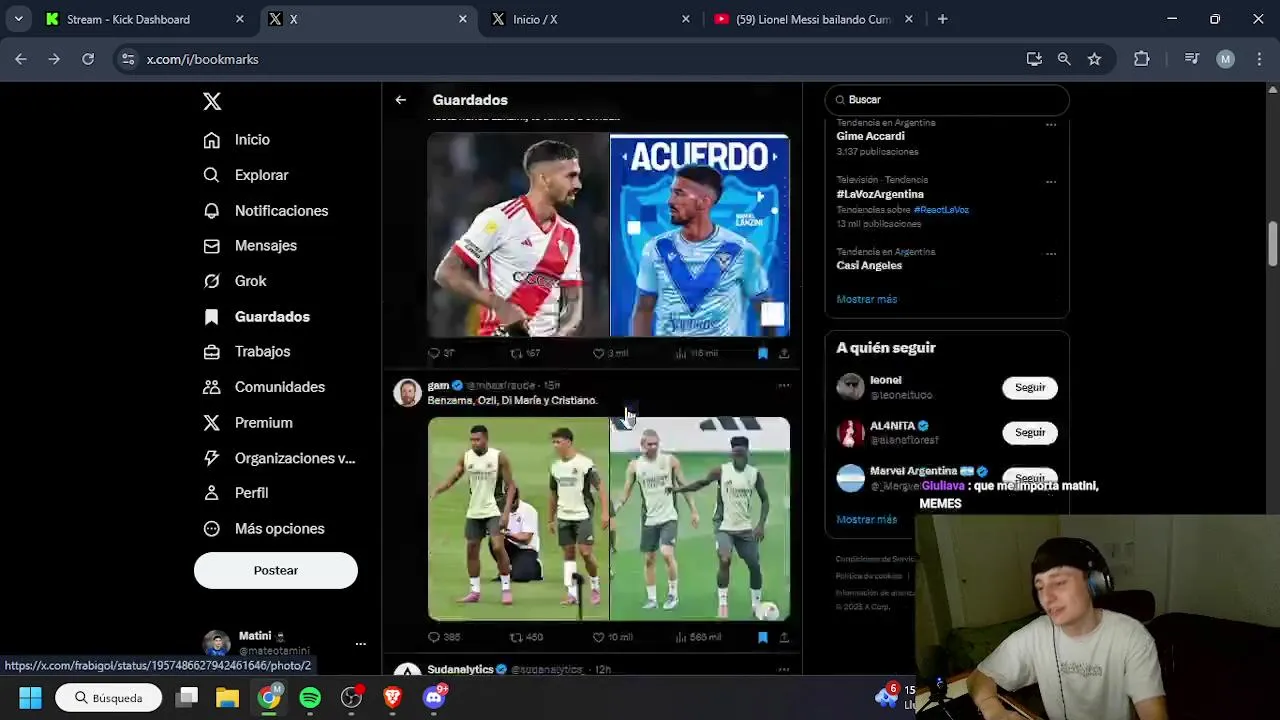Open Comunidades in the sidebar
Viewport: 1280px width, 720px height.
point(264,387)
